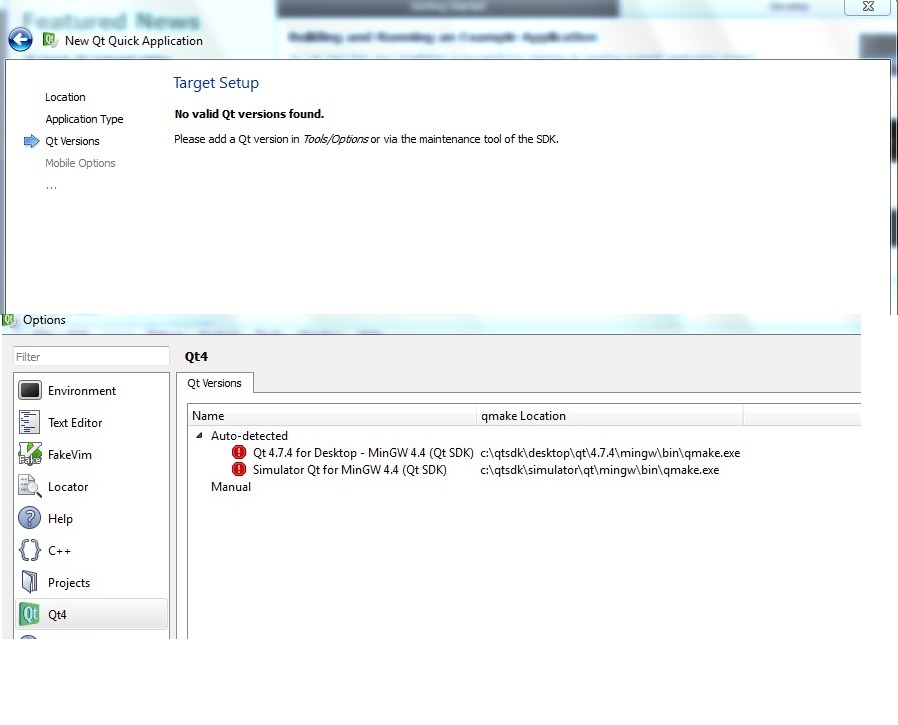898x725 pixels.
Task: Click the qmake Location column header
Action: 610,416
